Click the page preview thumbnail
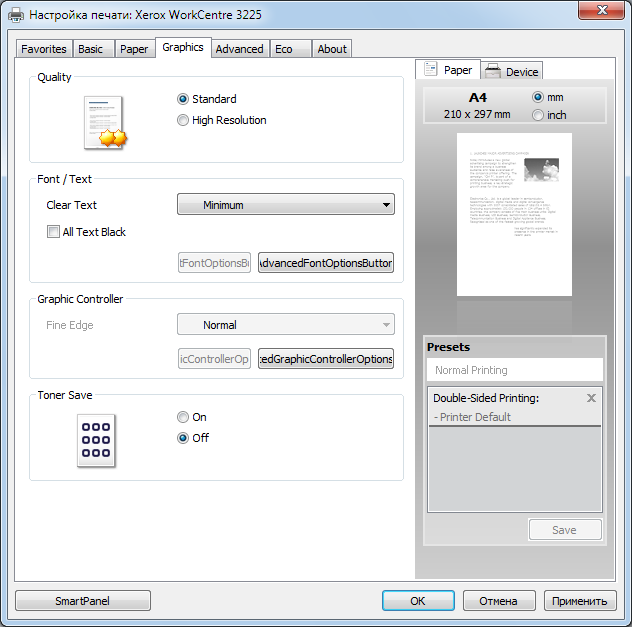 point(514,214)
